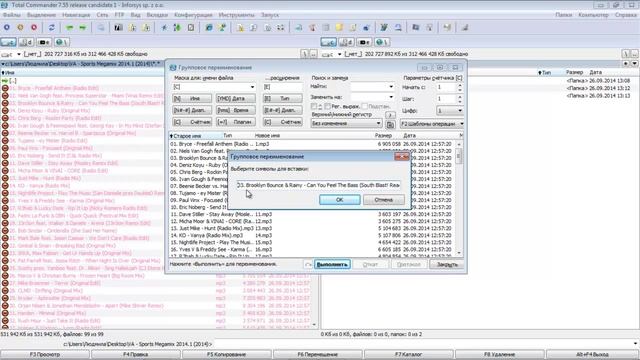Open the Конфигурация menu
This screenshot has height=360, width=640.
click(x=193, y=15)
